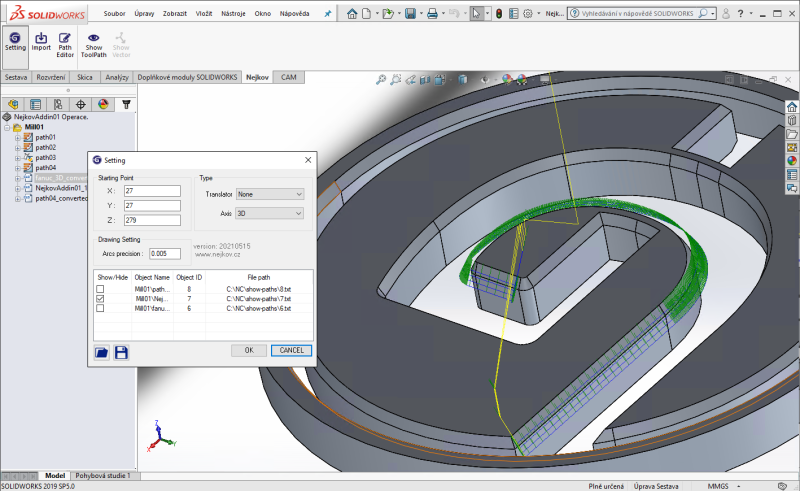The width and height of the screenshot is (800, 491).
Task: Expand the path01 tree node
Action: [17, 137]
